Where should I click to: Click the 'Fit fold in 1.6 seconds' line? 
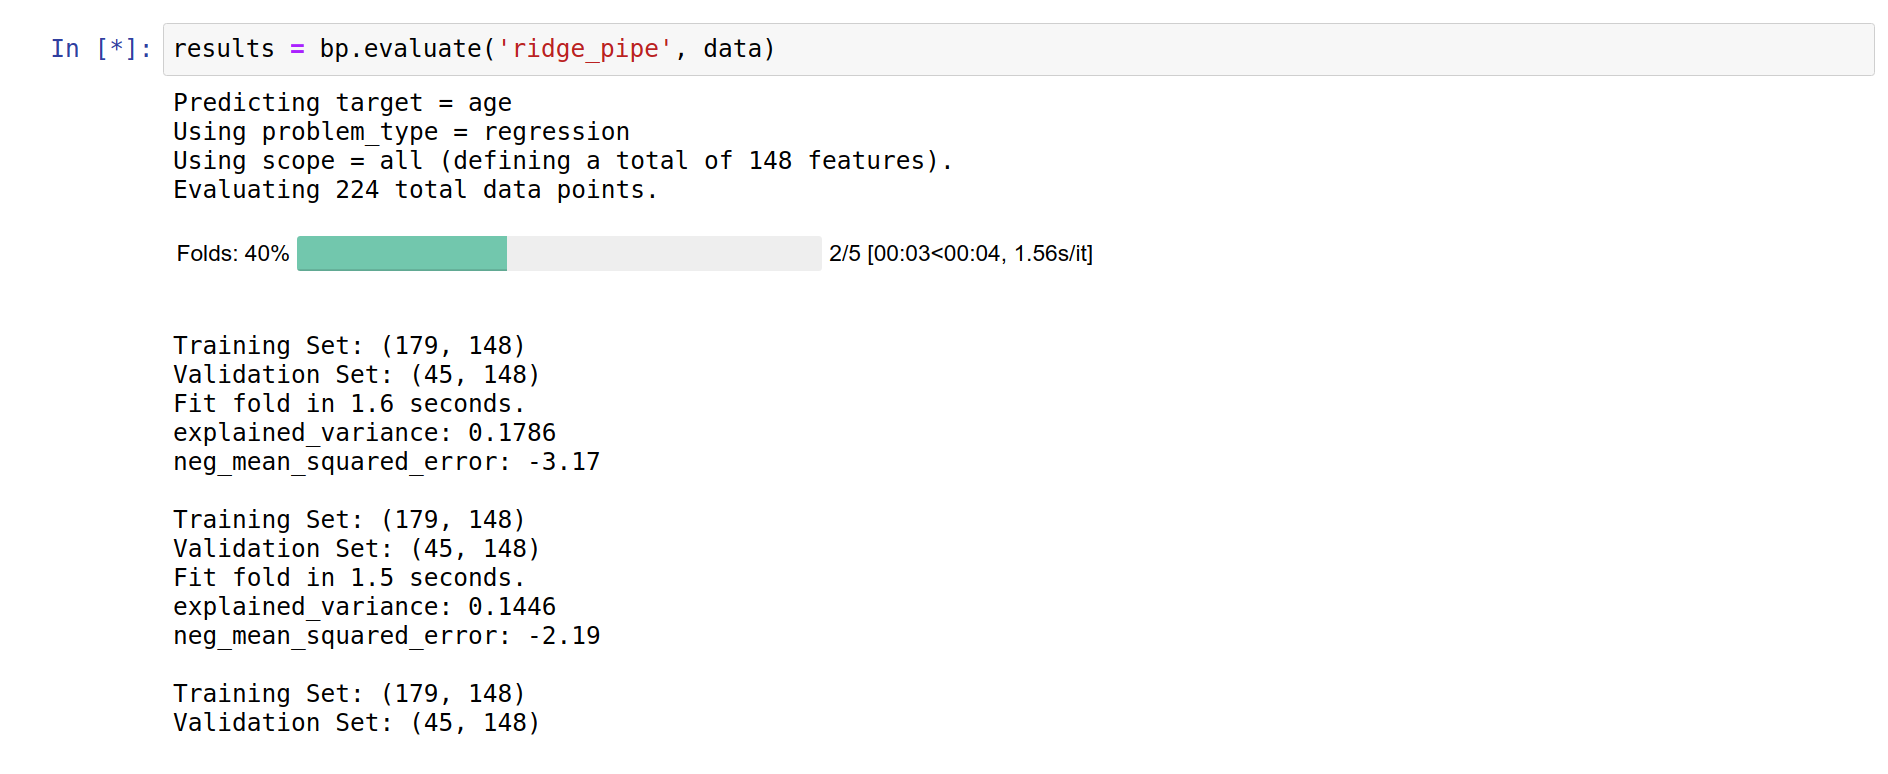(349, 404)
